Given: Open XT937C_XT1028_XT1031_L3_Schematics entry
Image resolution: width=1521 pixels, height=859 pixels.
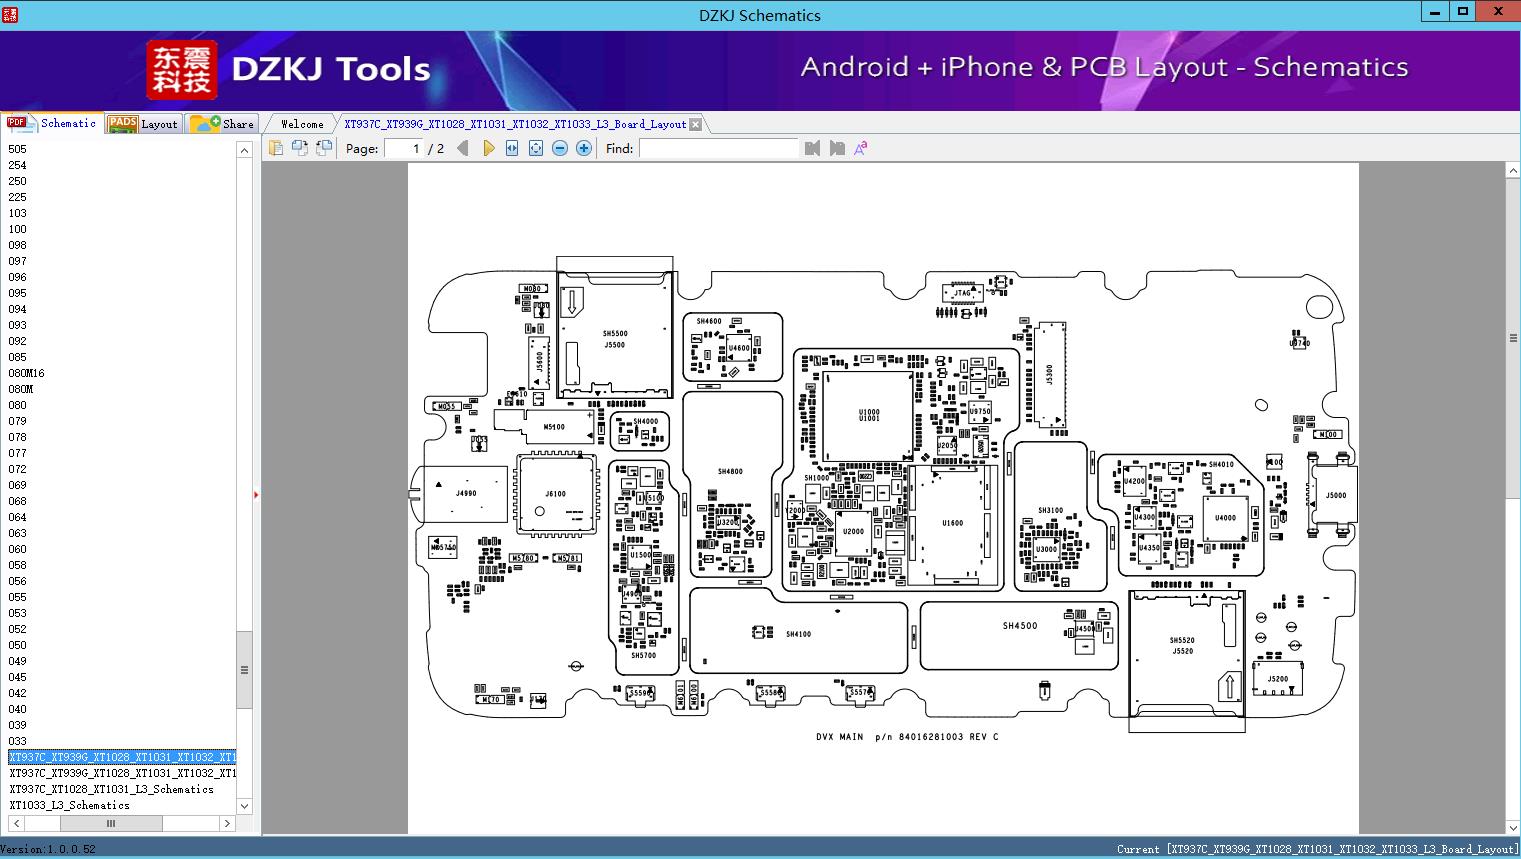Looking at the screenshot, I should (x=112, y=789).
